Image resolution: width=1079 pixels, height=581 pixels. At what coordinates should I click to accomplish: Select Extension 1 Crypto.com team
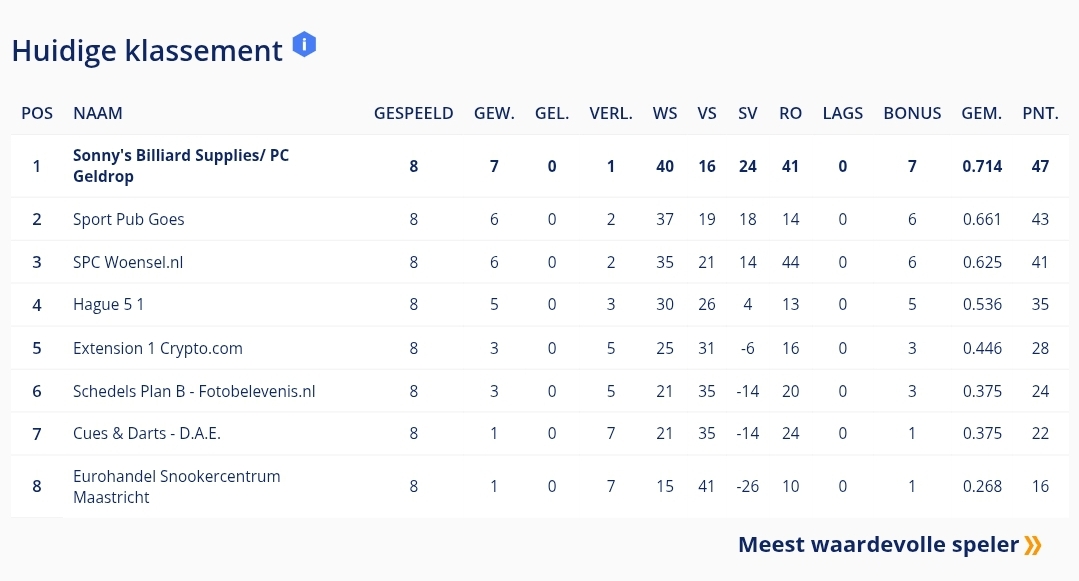tap(157, 348)
